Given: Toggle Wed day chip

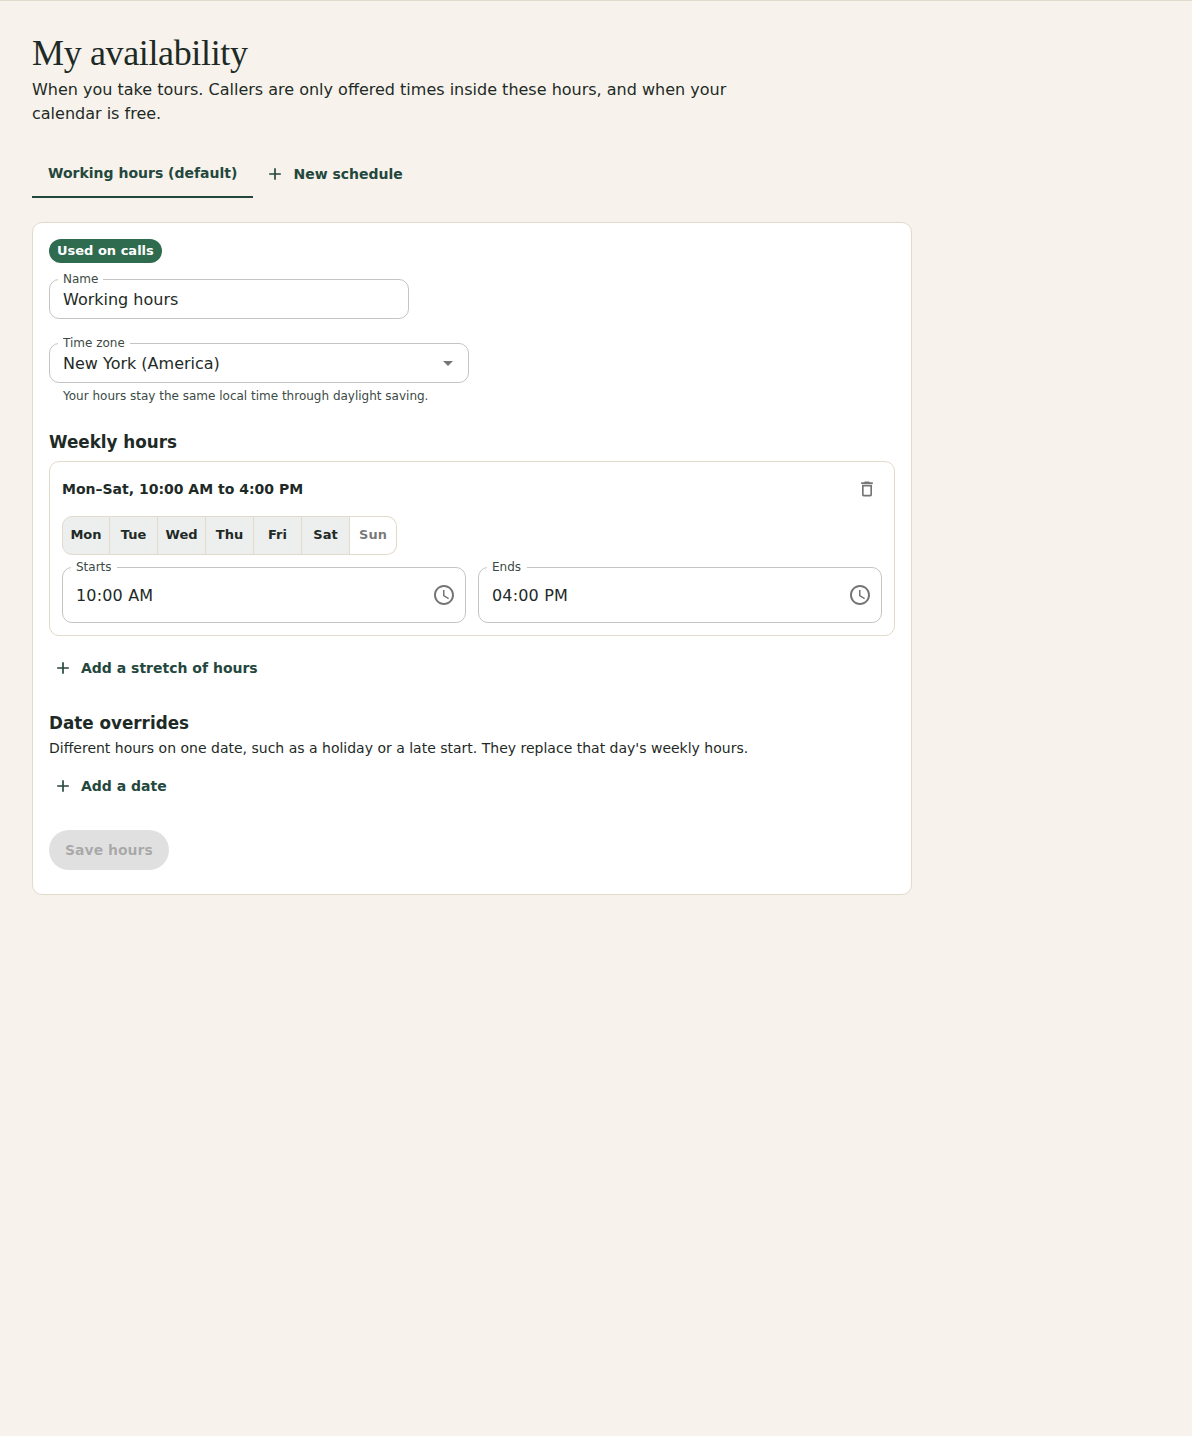Looking at the screenshot, I should [182, 535].
